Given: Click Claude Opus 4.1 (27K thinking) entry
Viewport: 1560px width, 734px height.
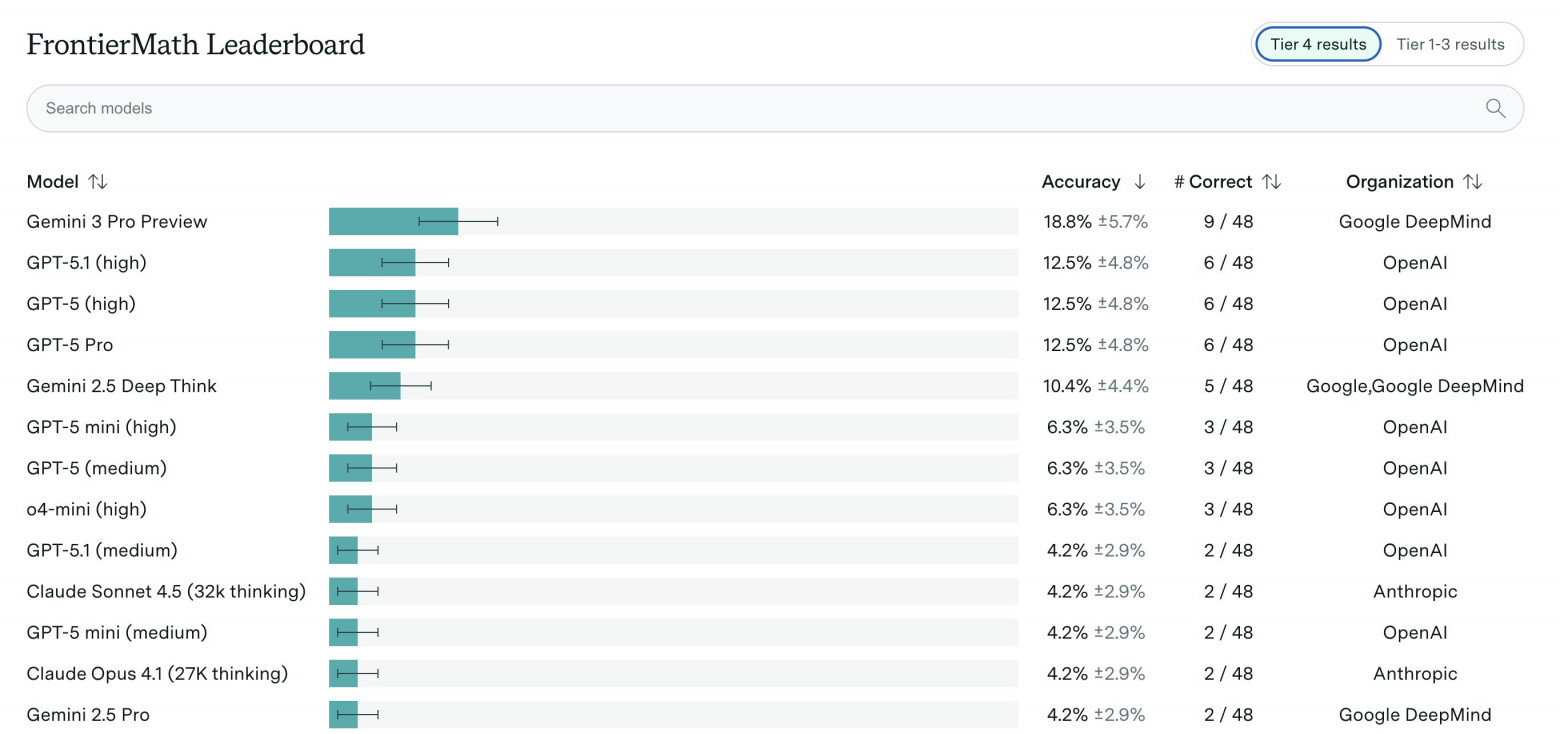Looking at the screenshot, I should (x=157, y=674).
